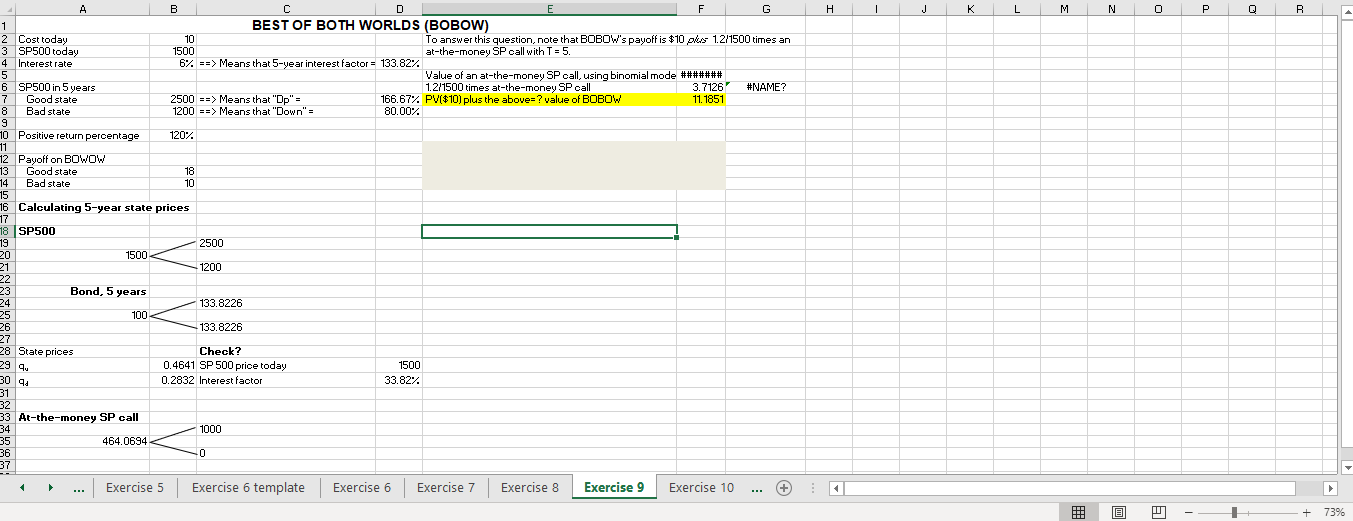Click the 33.82% interest factor check cell
This screenshot has width=1353, height=521.
click(400, 379)
